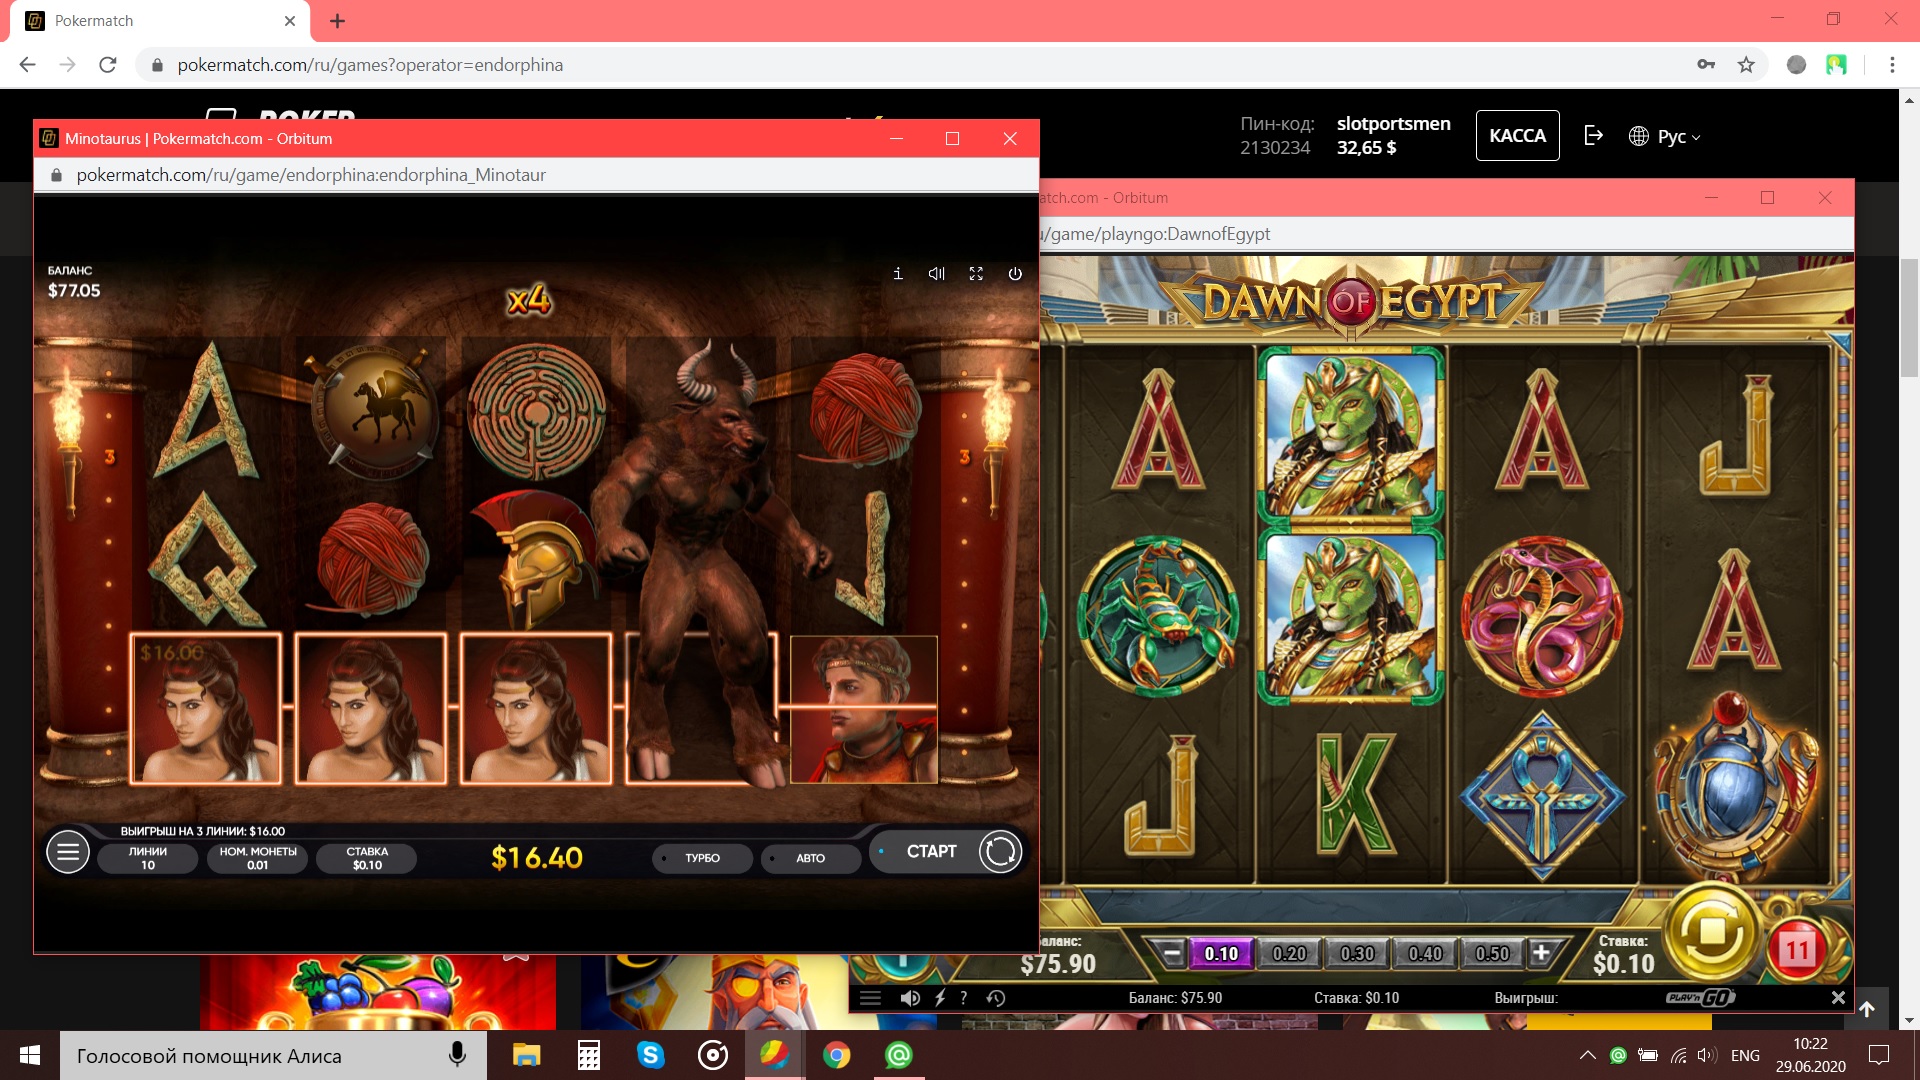
Task: Mute sound in Minotaurus game
Action: pos(936,274)
